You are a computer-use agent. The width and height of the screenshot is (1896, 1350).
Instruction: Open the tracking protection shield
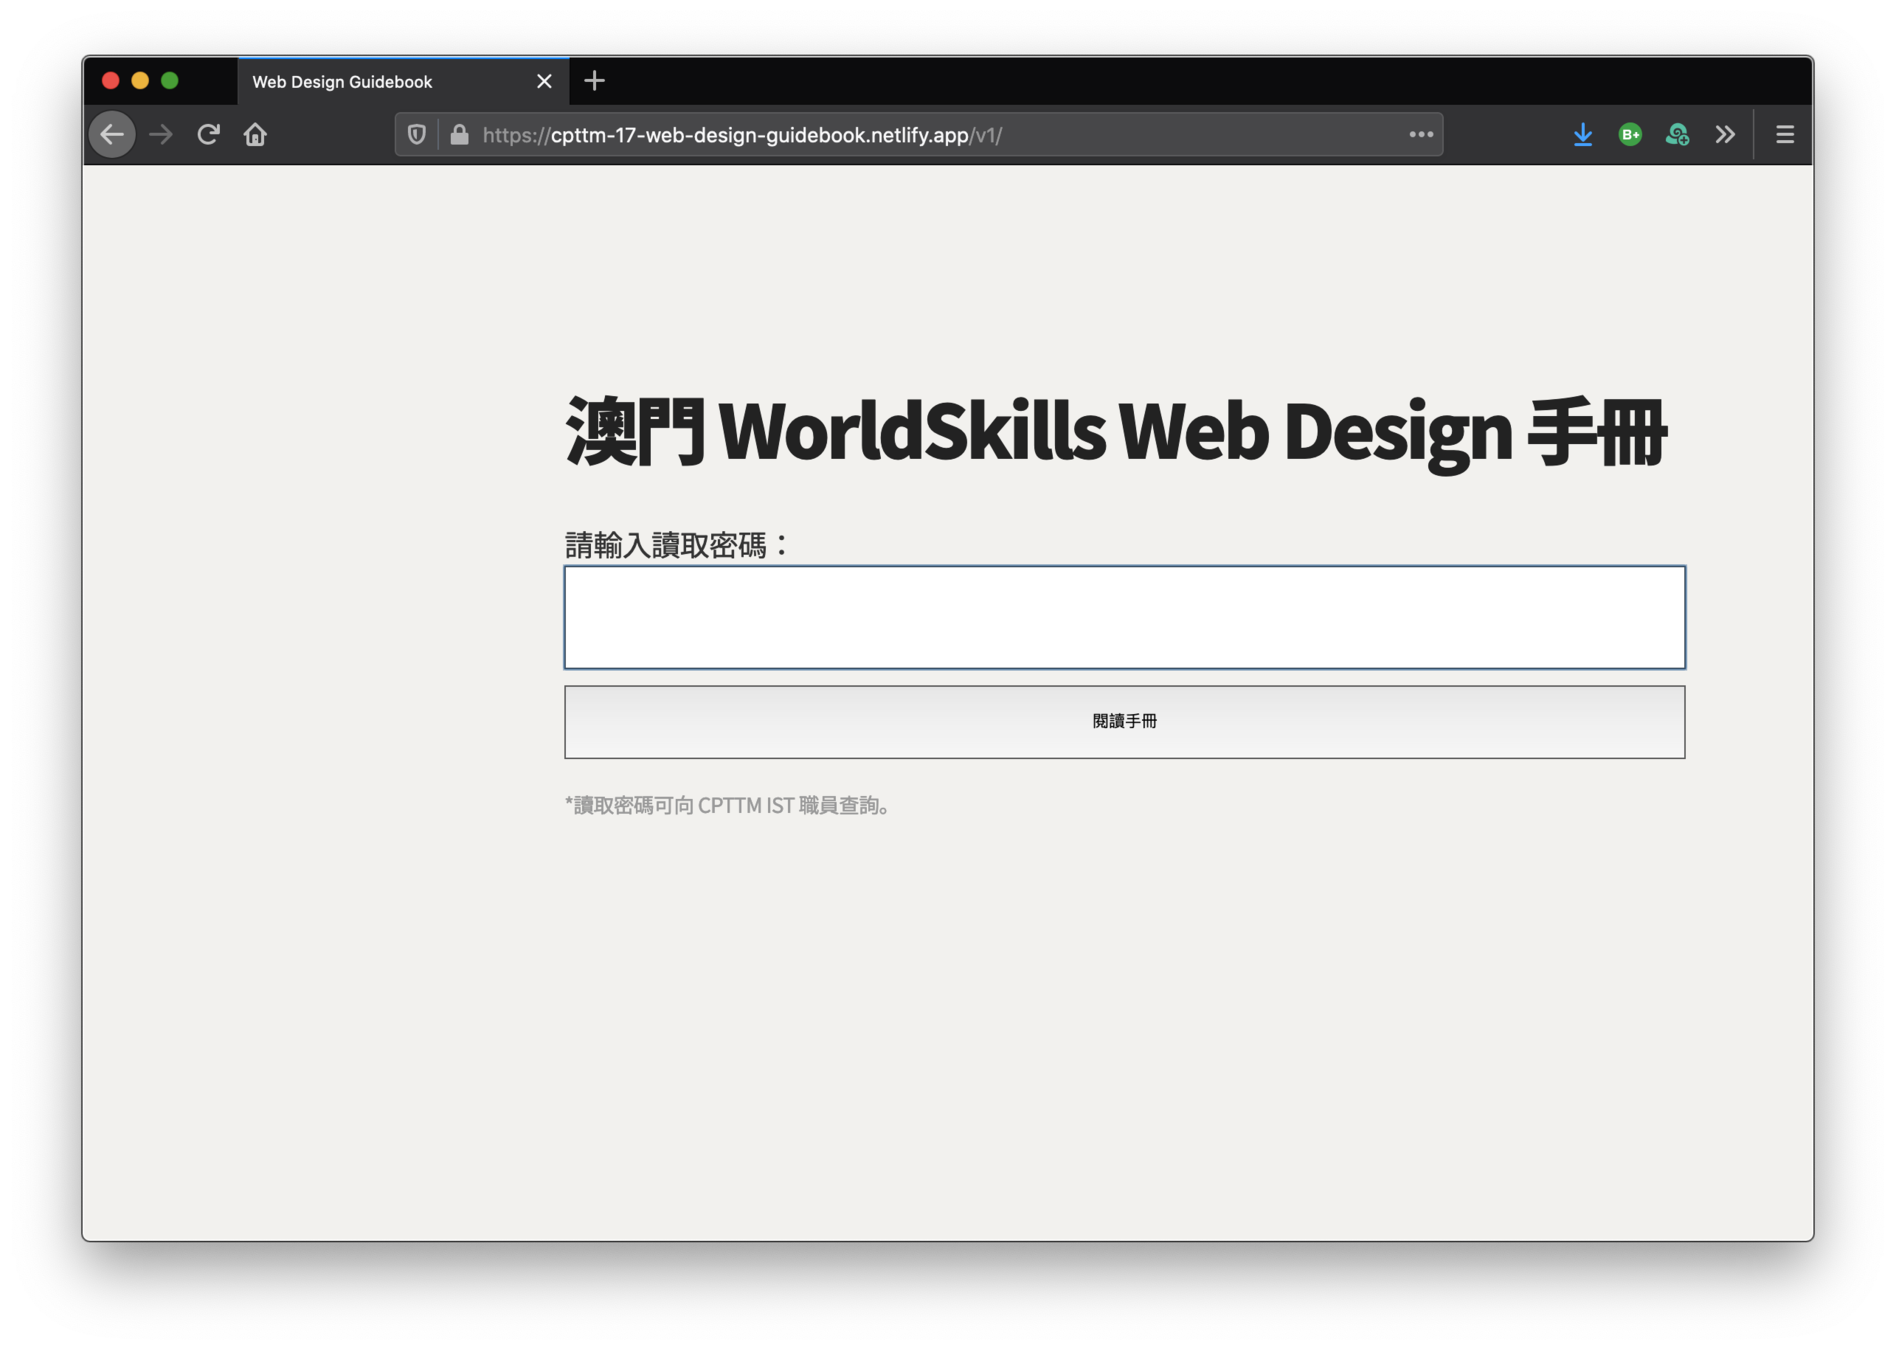pyautogui.click(x=417, y=134)
